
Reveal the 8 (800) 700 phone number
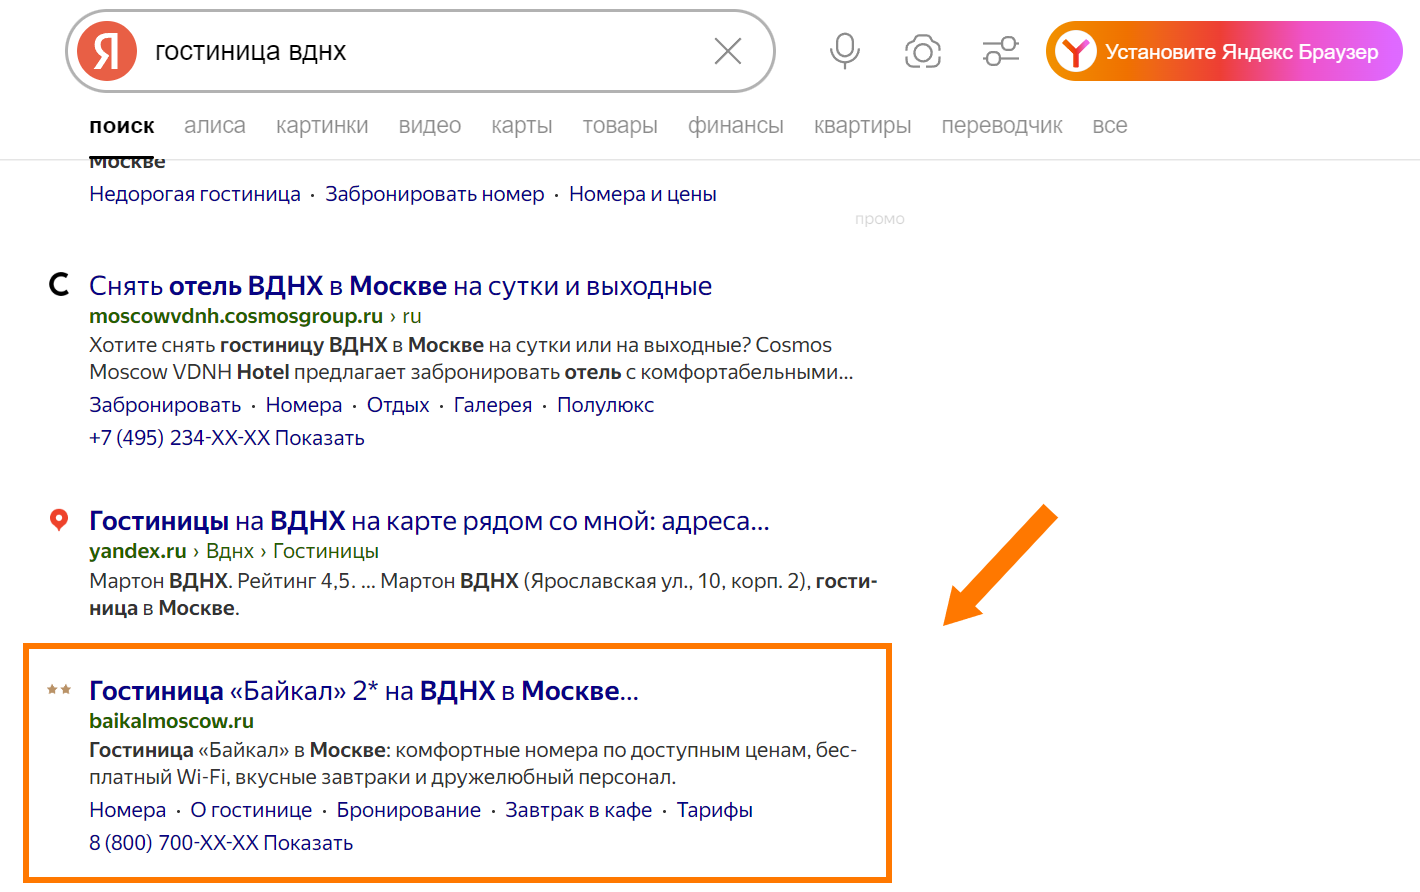(x=308, y=843)
